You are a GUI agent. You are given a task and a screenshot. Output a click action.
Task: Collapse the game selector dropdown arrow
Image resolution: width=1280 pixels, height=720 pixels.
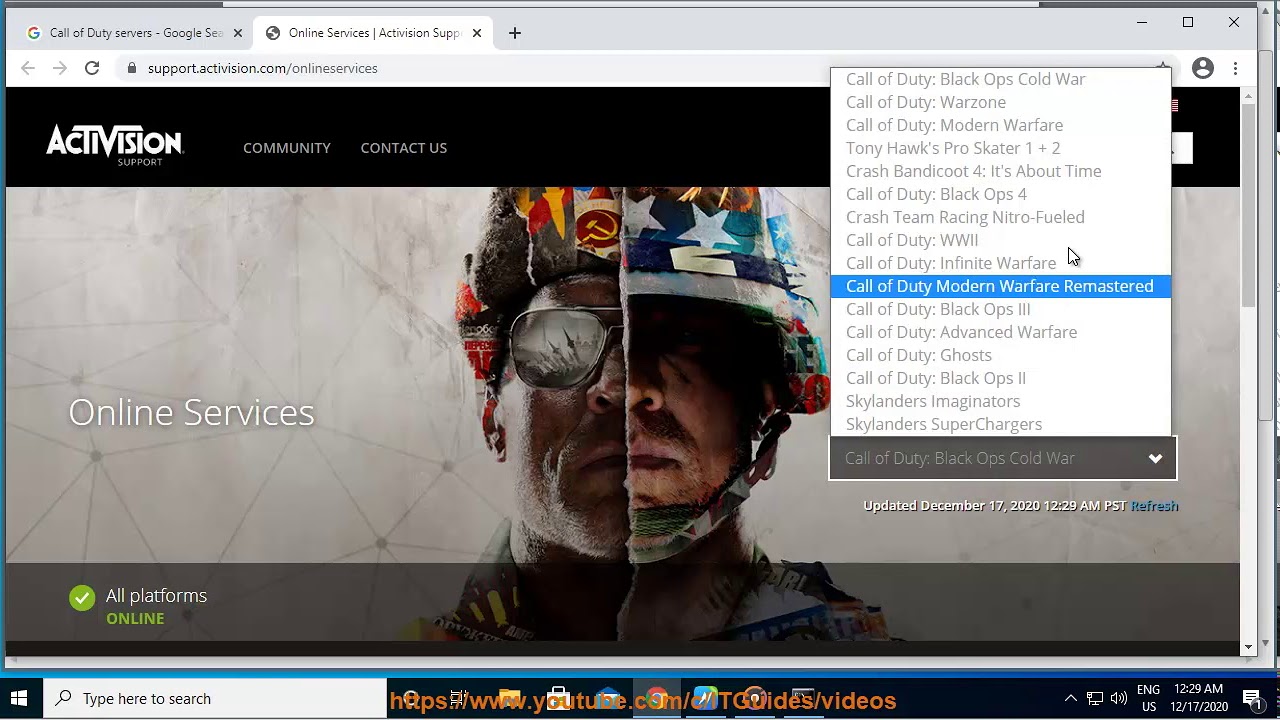[x=1155, y=459]
